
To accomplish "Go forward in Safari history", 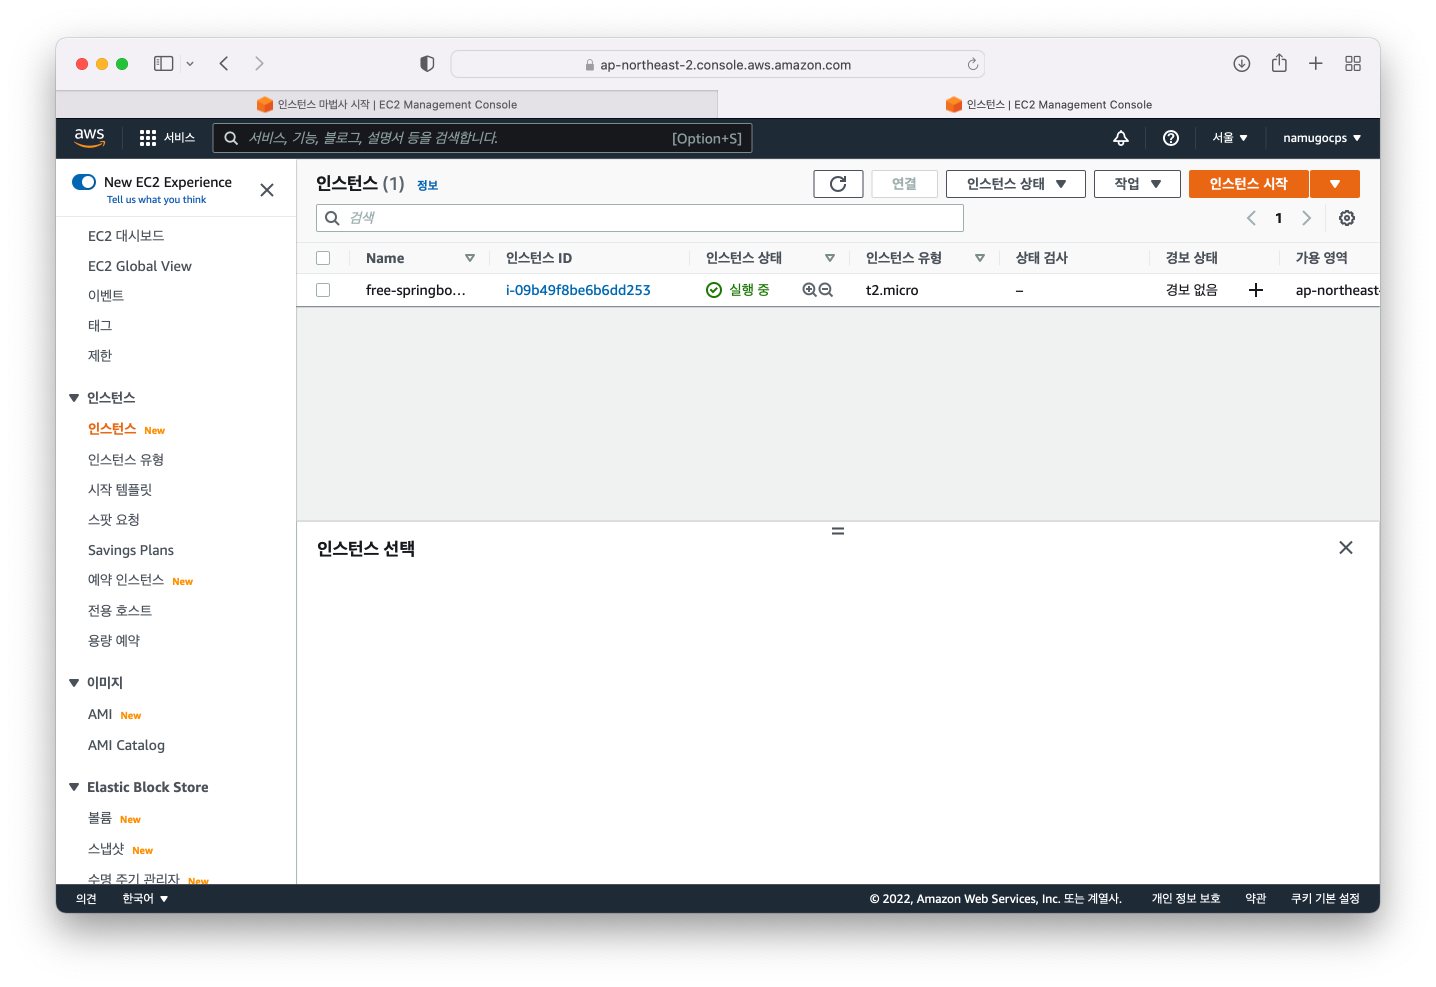I will pos(259,64).
